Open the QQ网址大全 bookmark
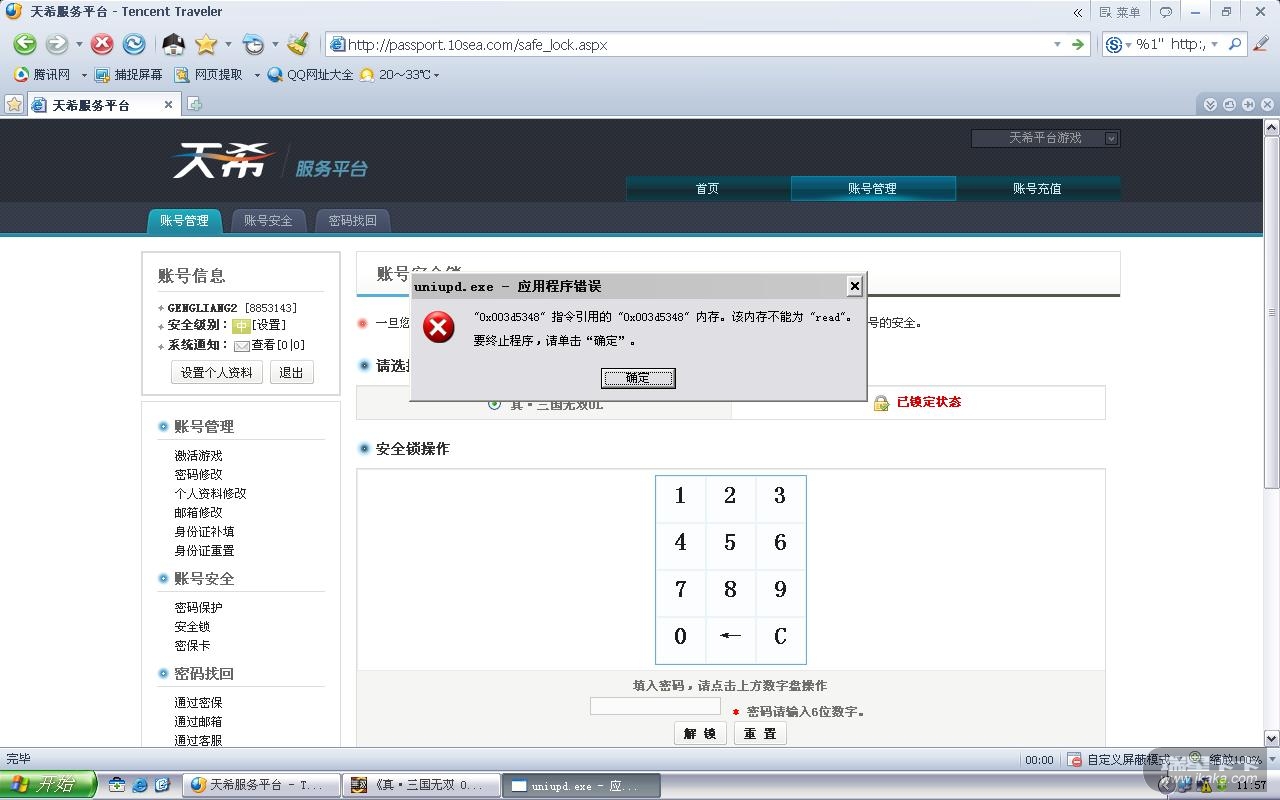This screenshot has width=1280, height=800. coord(310,75)
